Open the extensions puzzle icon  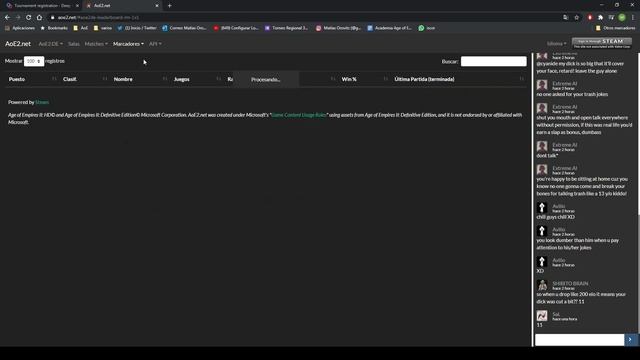600,18
